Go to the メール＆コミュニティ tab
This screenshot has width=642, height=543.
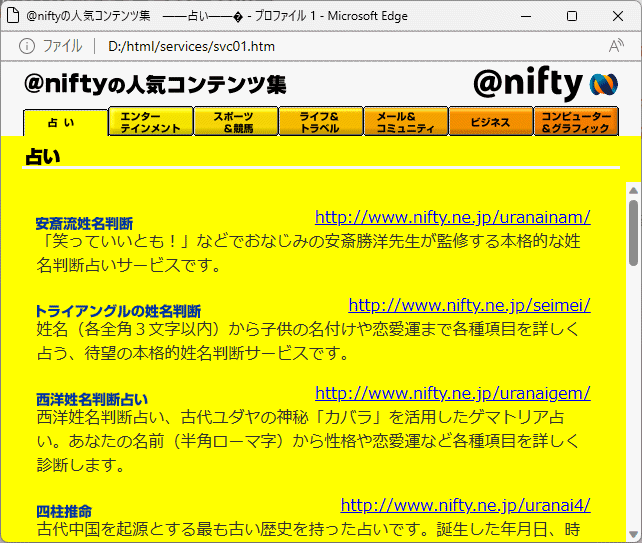point(406,122)
